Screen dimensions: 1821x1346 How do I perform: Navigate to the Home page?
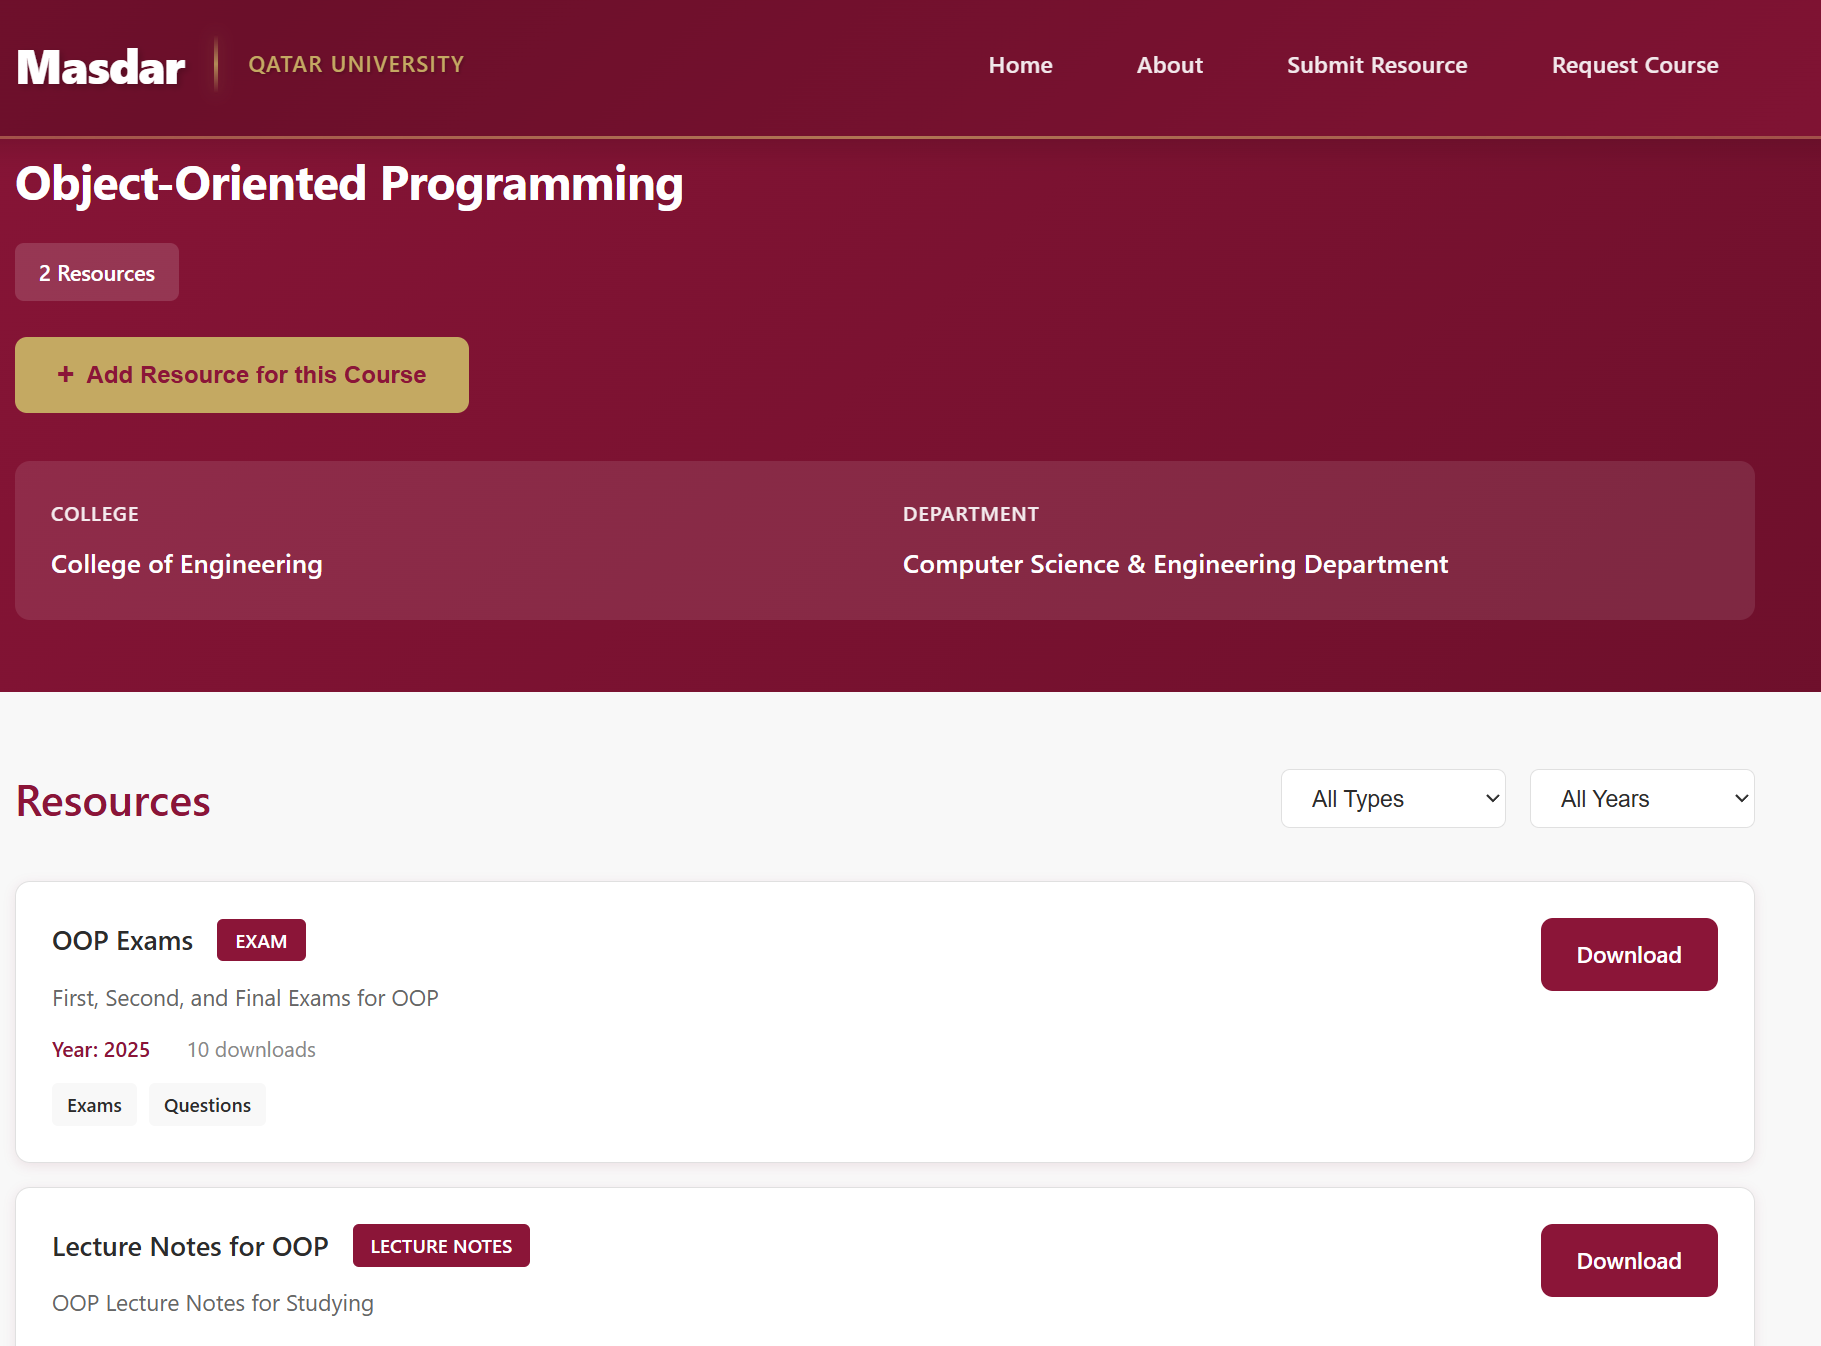[1020, 65]
